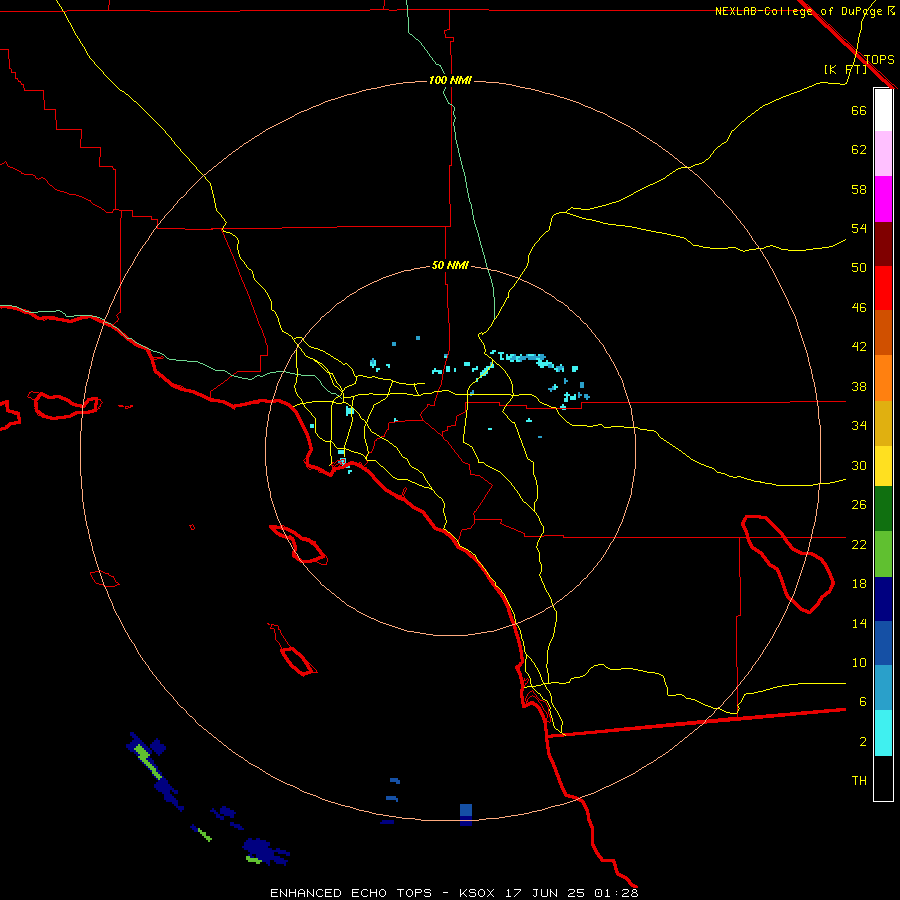Click the light pink legend swatch

(x=883, y=154)
